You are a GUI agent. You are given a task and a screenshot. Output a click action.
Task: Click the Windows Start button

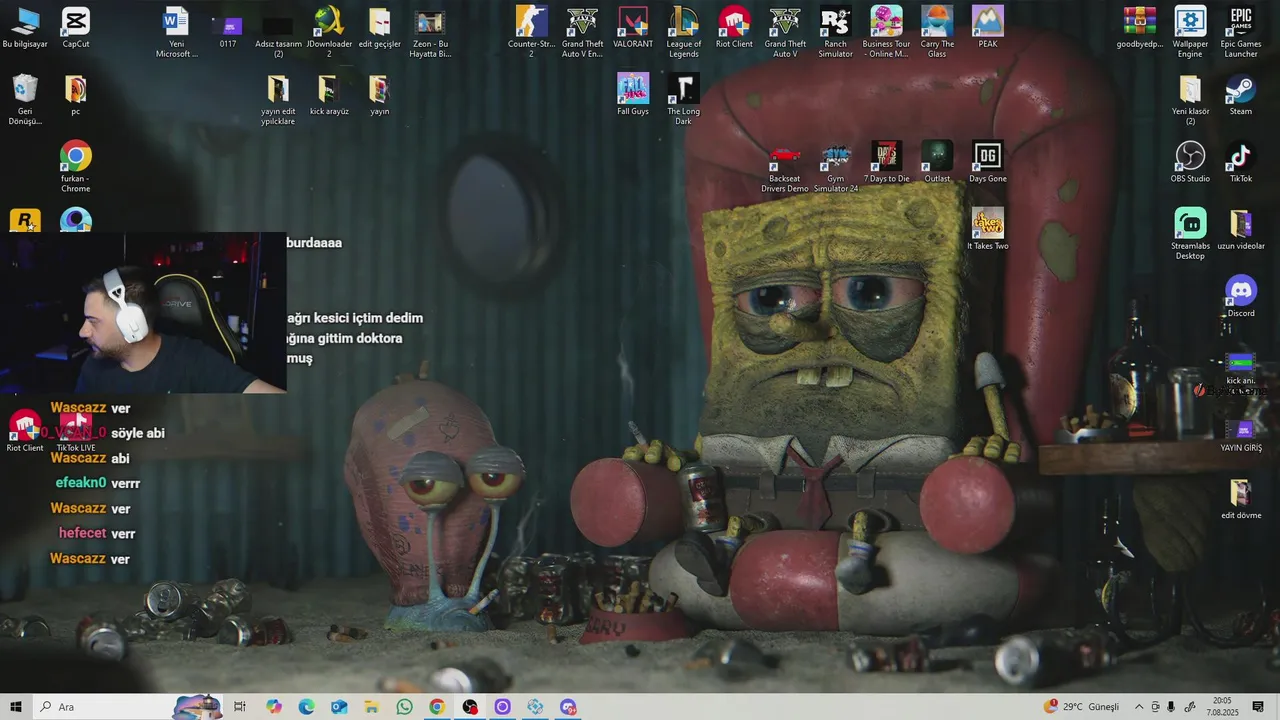[x=16, y=707]
